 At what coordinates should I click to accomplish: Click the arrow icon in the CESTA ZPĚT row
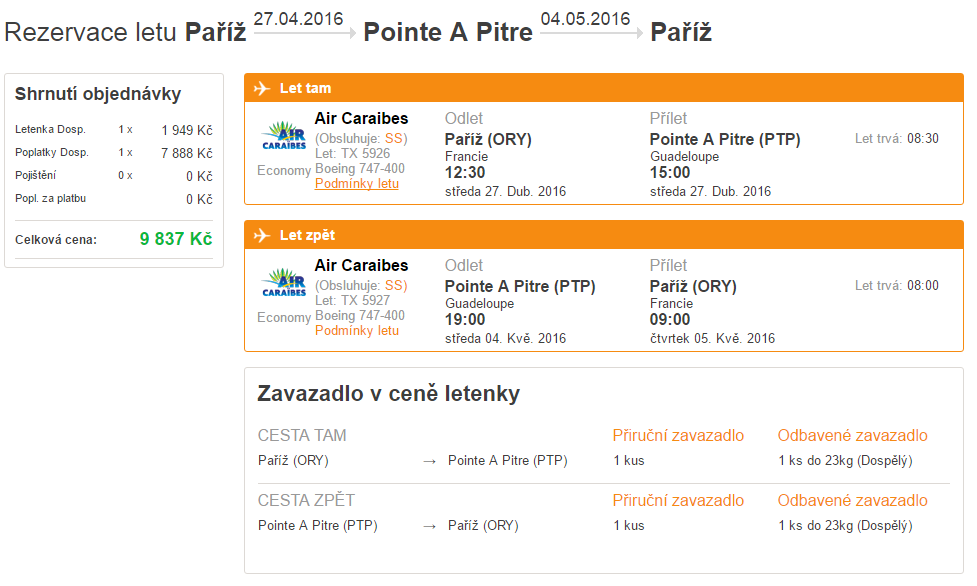click(429, 526)
